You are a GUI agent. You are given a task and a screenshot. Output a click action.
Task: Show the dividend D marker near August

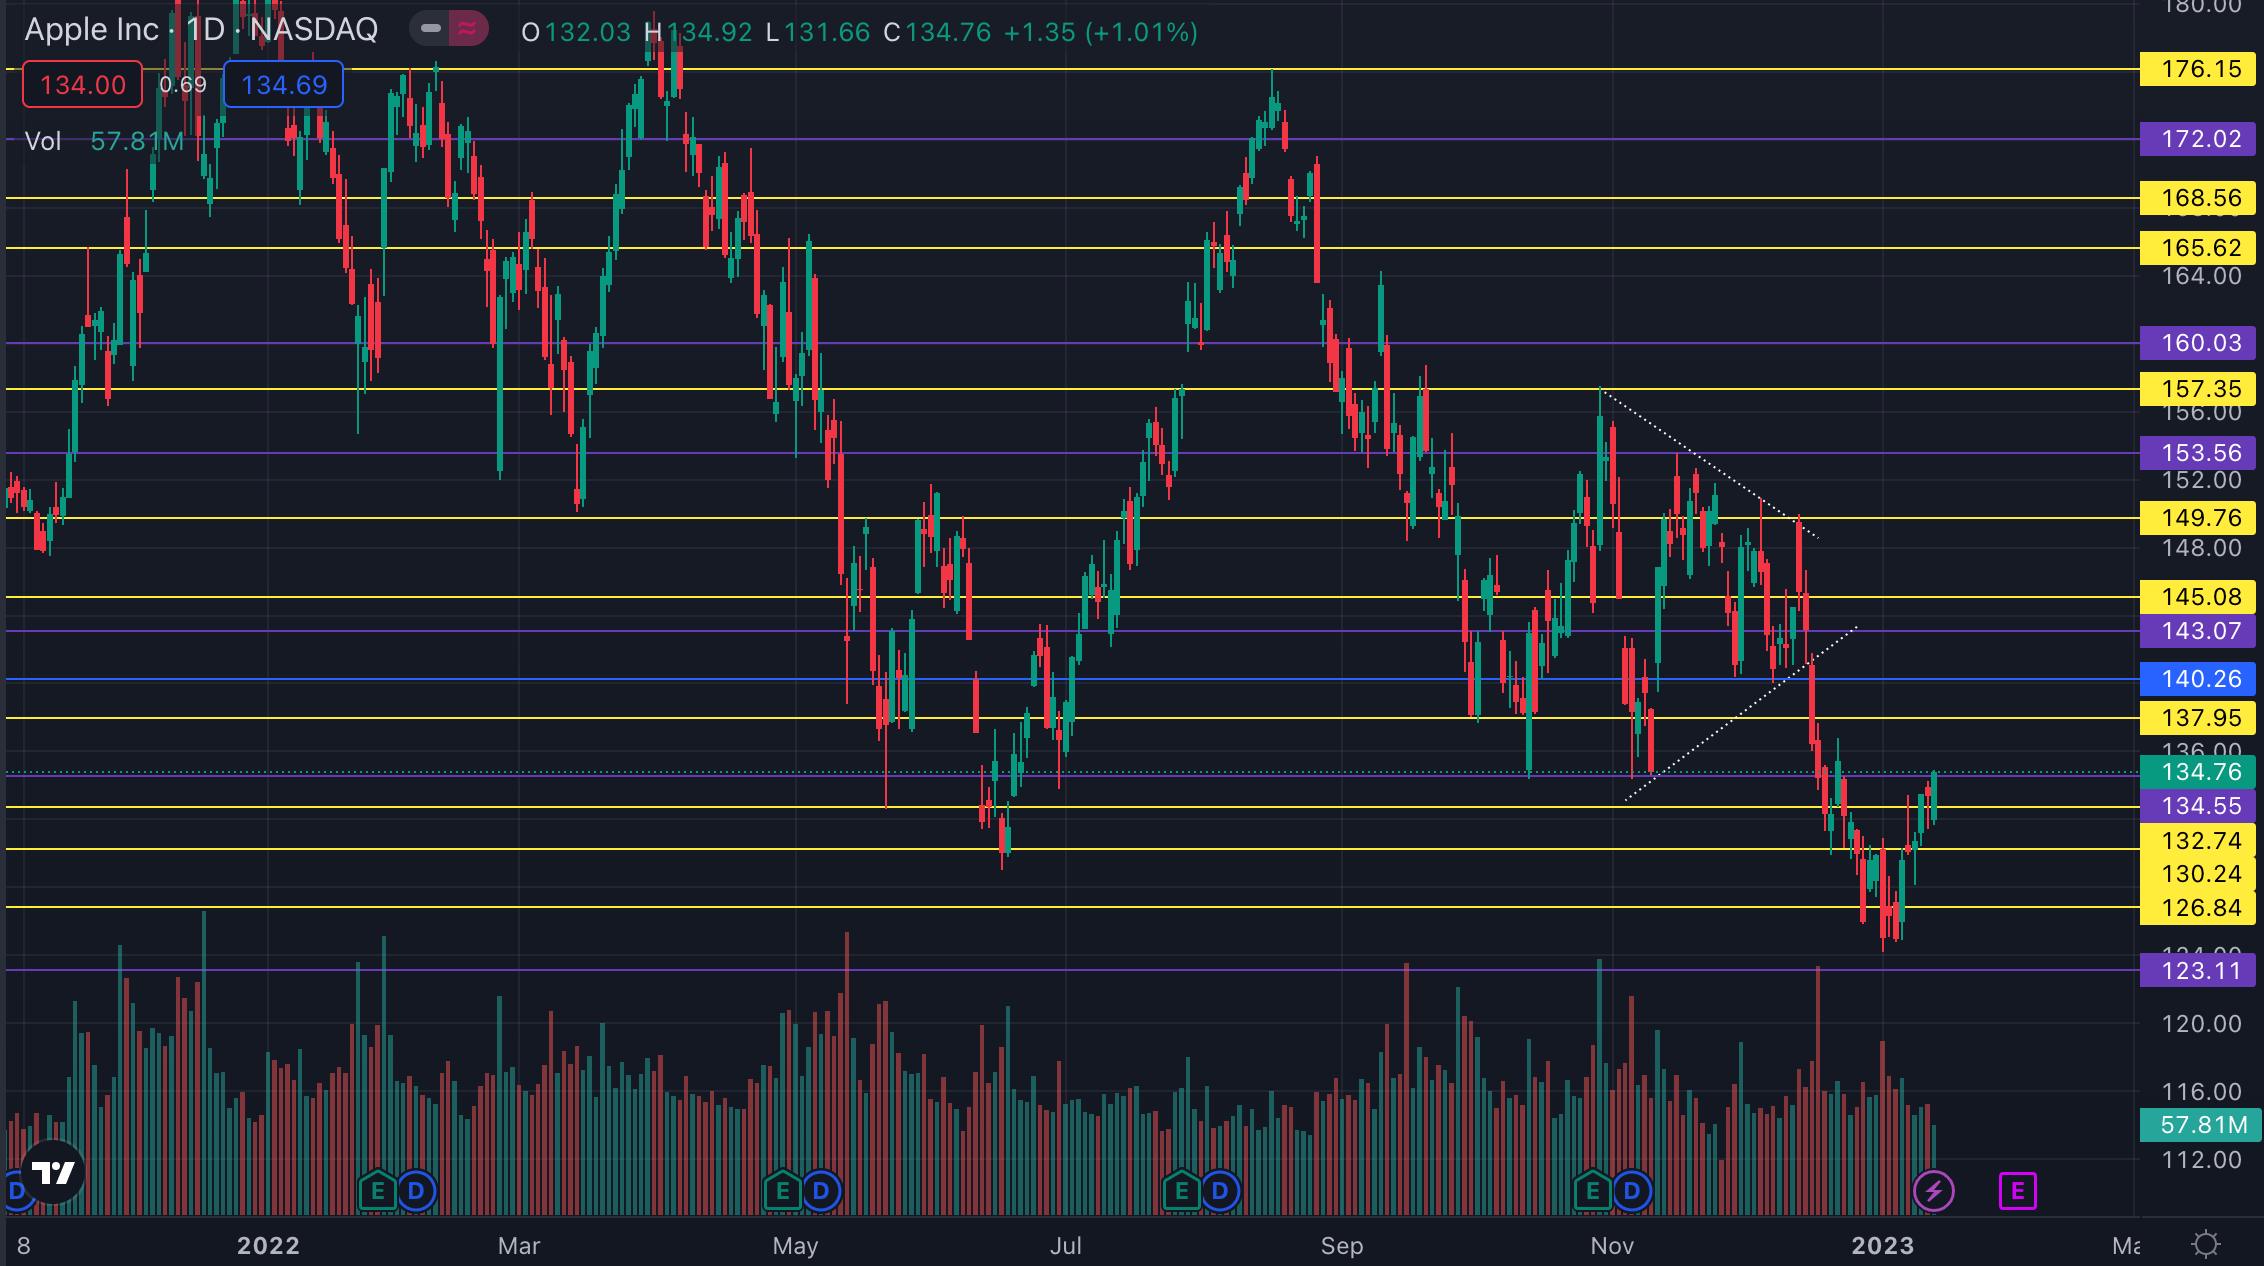(x=1220, y=1191)
